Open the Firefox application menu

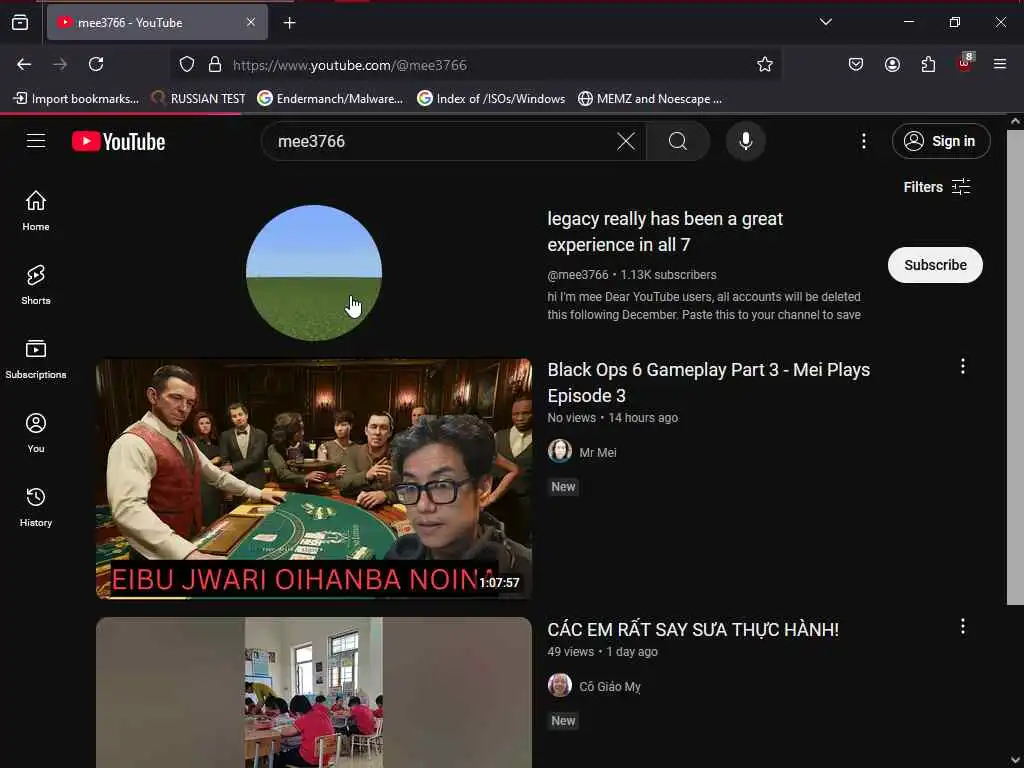point(1000,64)
